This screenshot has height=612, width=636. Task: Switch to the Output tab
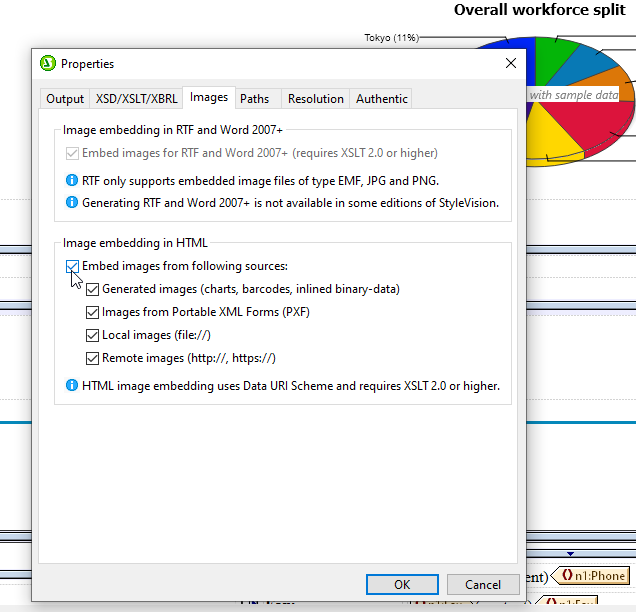(x=65, y=98)
